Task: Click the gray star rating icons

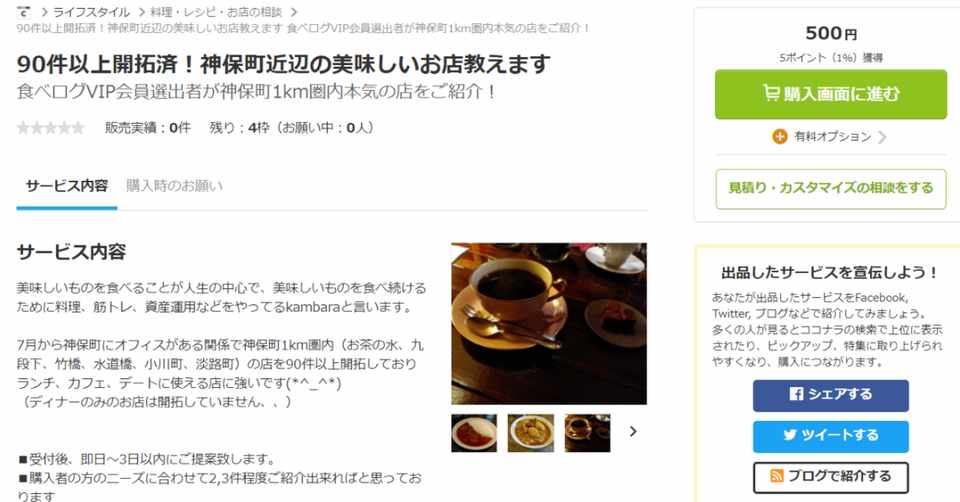Action: point(51,128)
